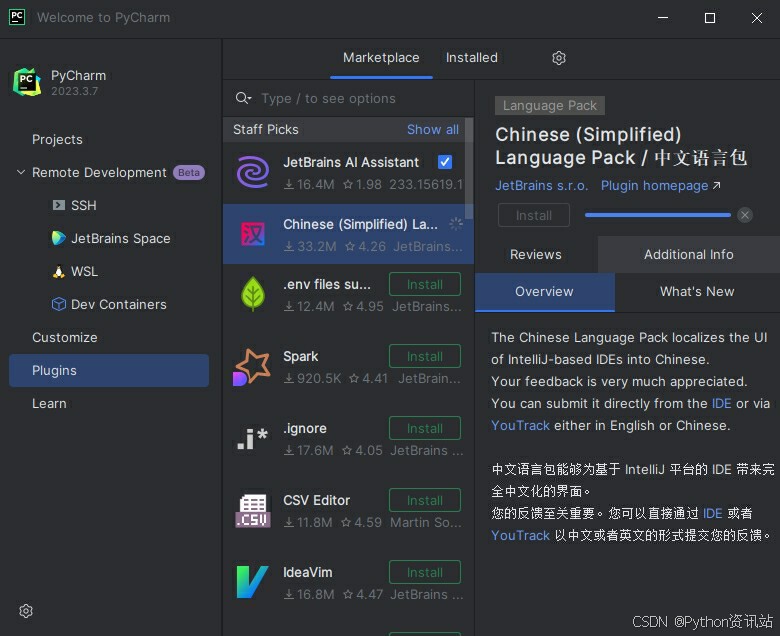Click the disabled Install button in details

[534, 215]
